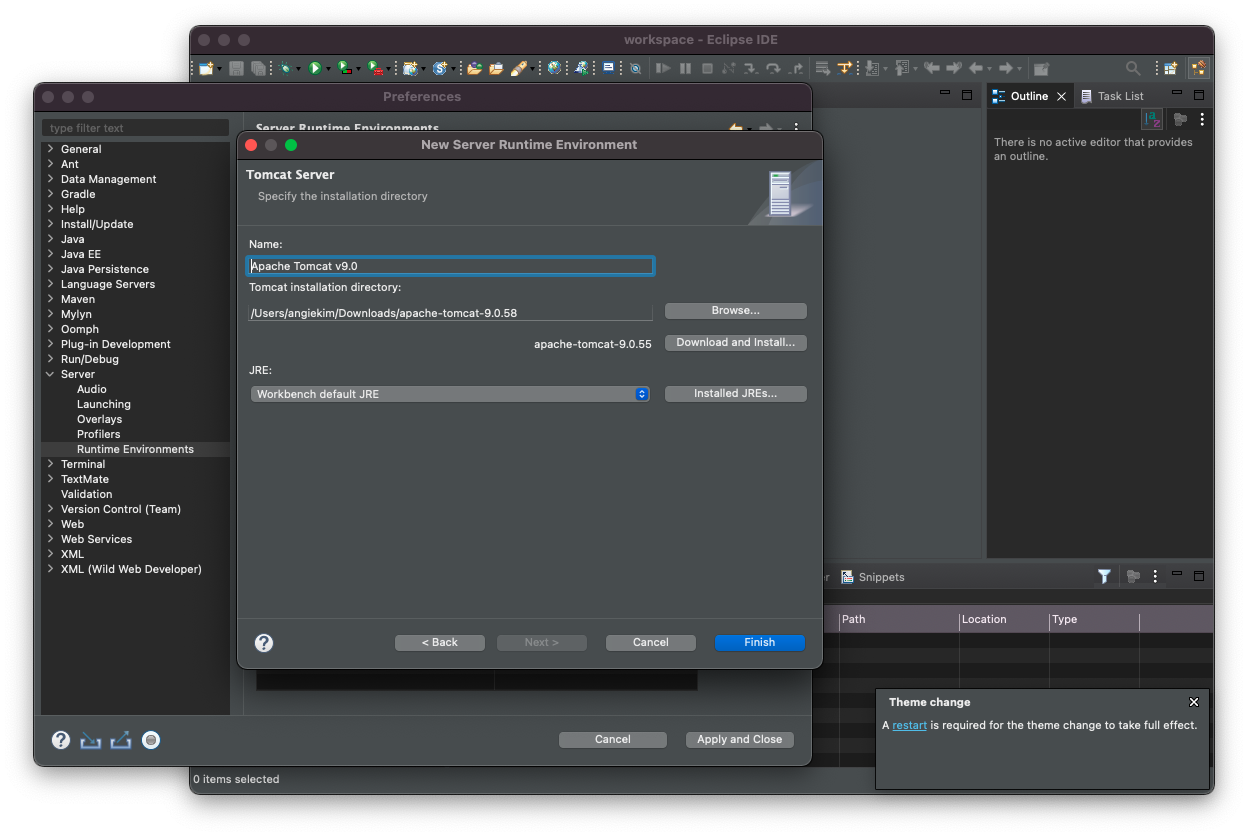This screenshot has height=836, width=1248.
Task: Expand the Terminal preferences node
Action: (51, 464)
